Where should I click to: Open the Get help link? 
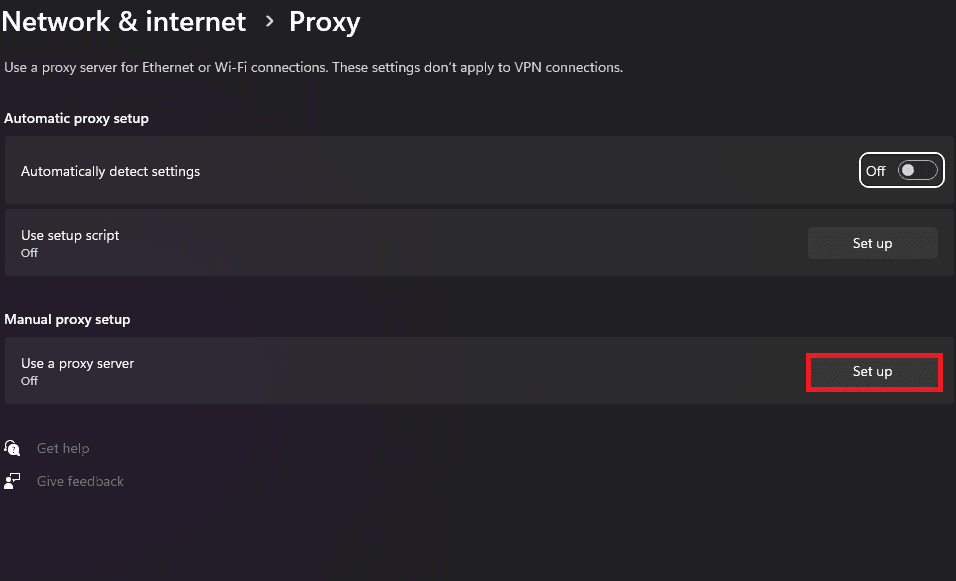pos(63,448)
